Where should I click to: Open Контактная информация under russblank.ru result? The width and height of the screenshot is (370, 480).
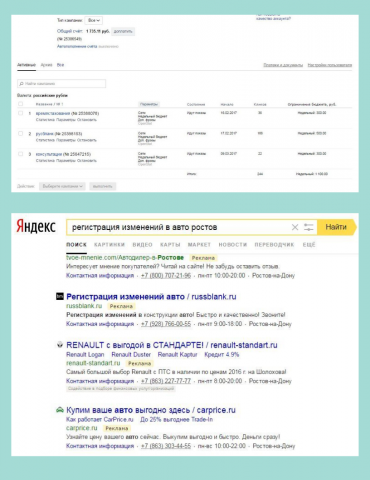pos(100,324)
